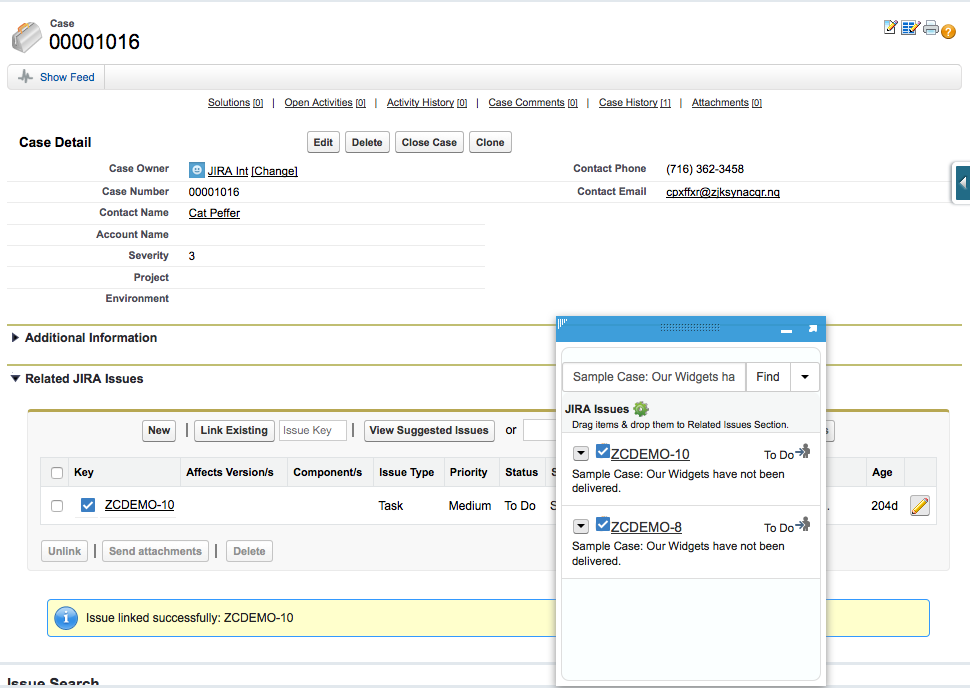Open the Cat Peffer contact link

[x=214, y=213]
